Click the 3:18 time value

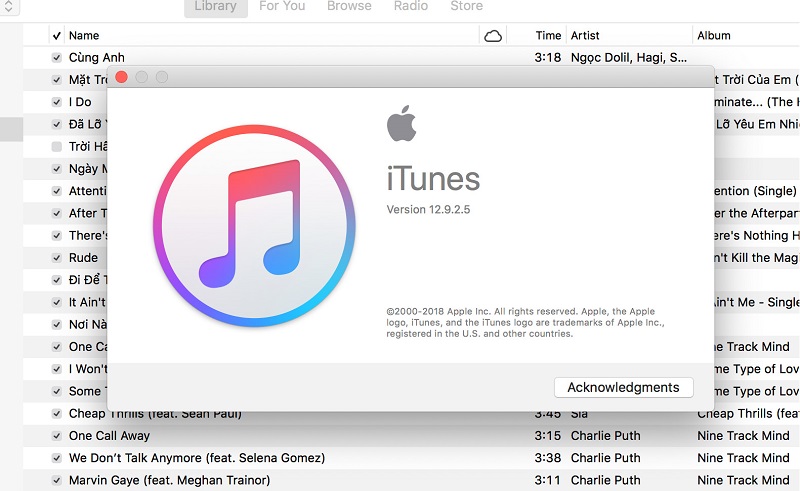[x=548, y=58]
